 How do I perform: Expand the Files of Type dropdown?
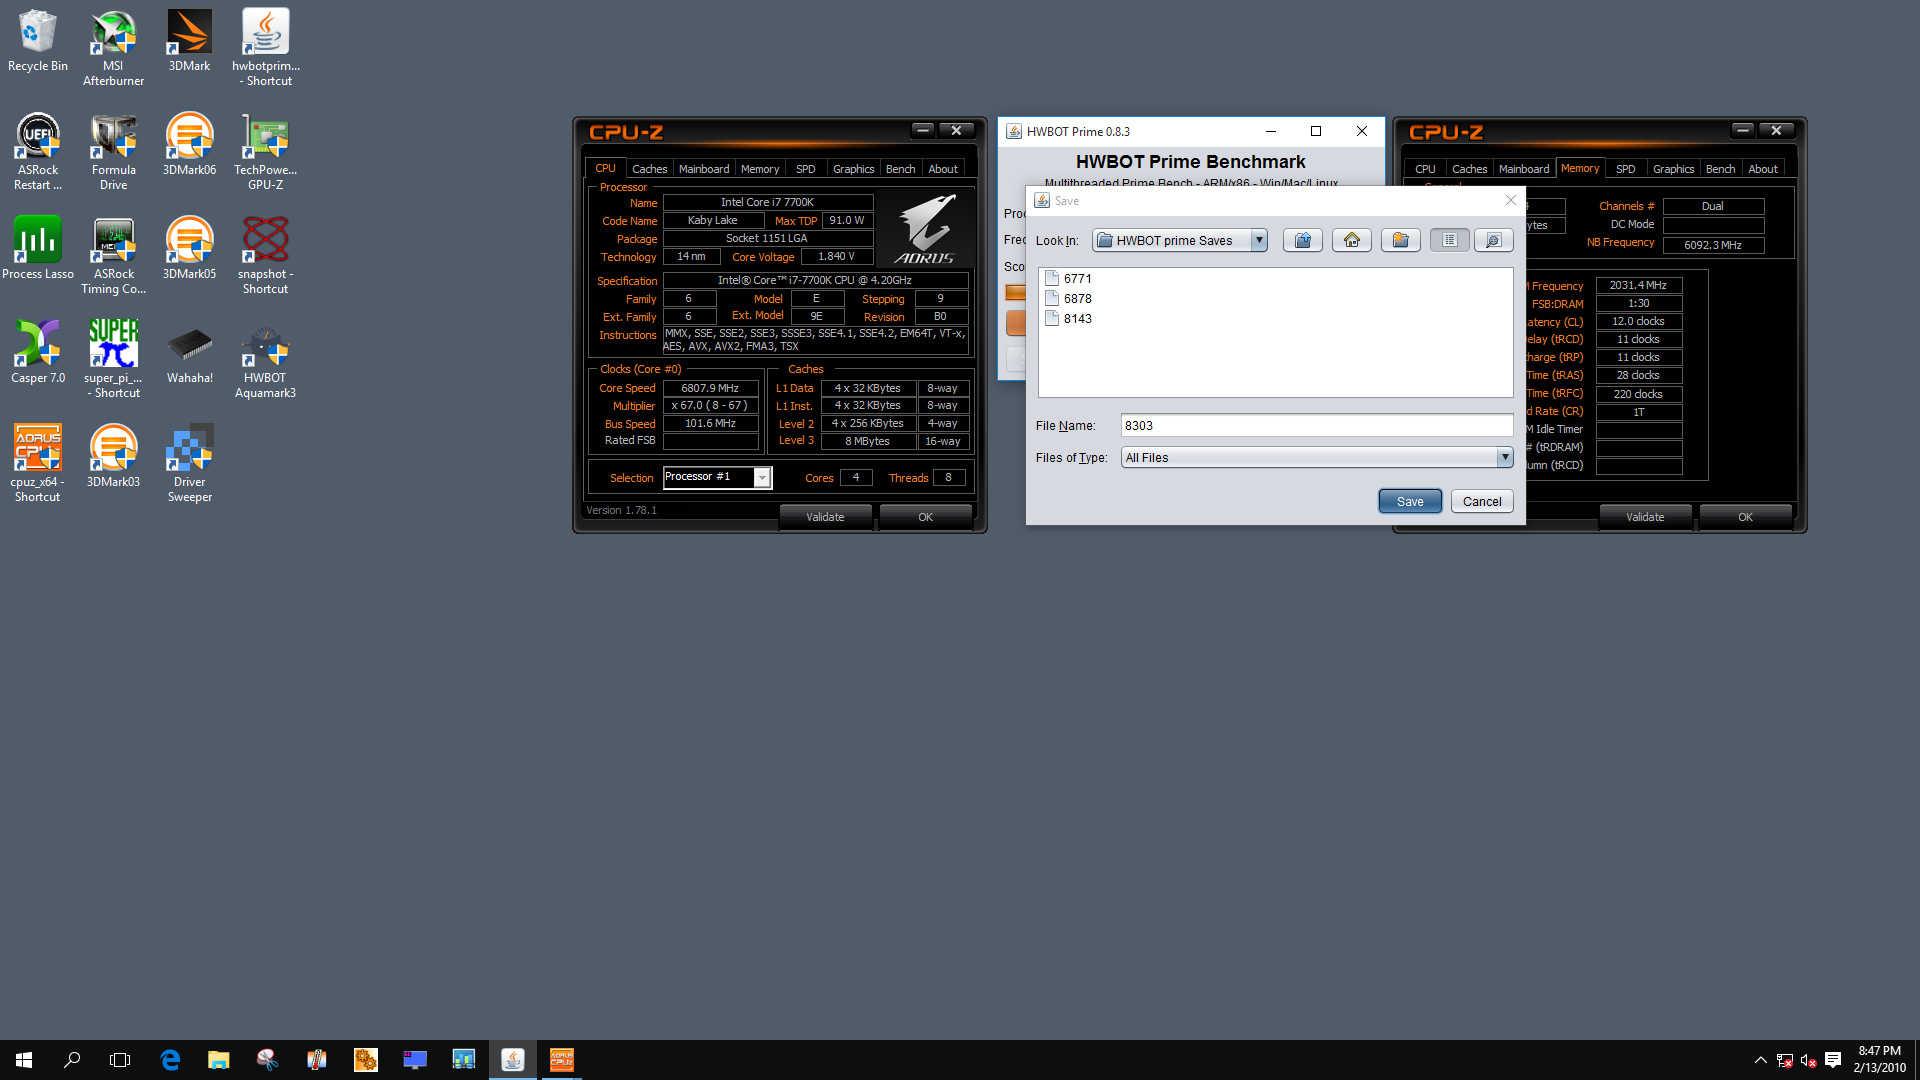pos(1504,457)
